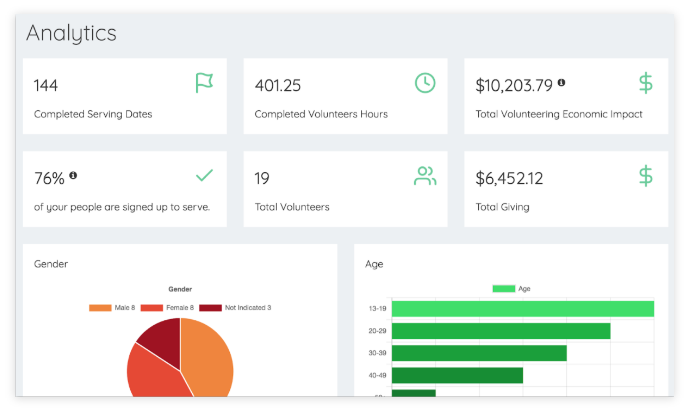Select the 13-19 age bar
This screenshot has width=689, height=413.
tap(523, 308)
